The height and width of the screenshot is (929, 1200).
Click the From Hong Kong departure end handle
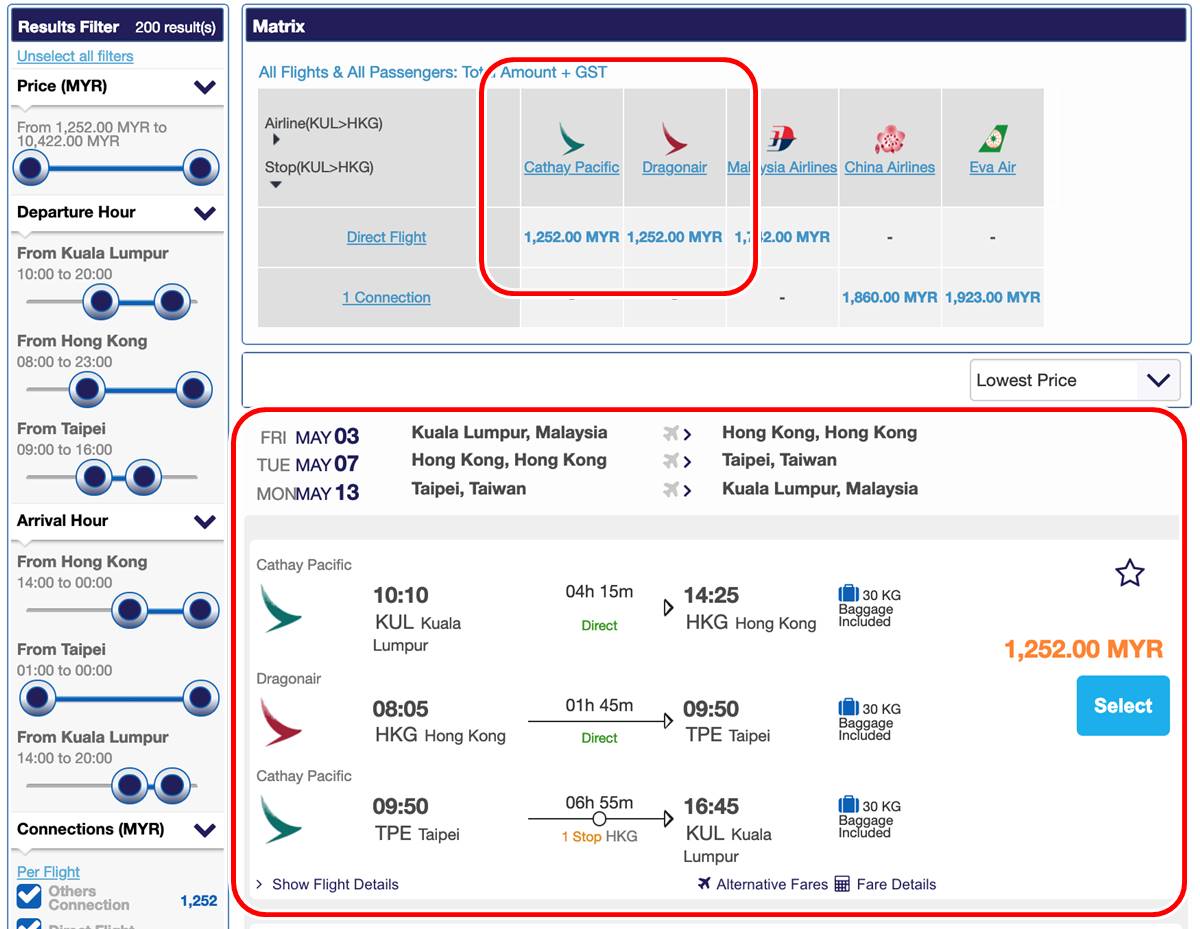[194, 388]
